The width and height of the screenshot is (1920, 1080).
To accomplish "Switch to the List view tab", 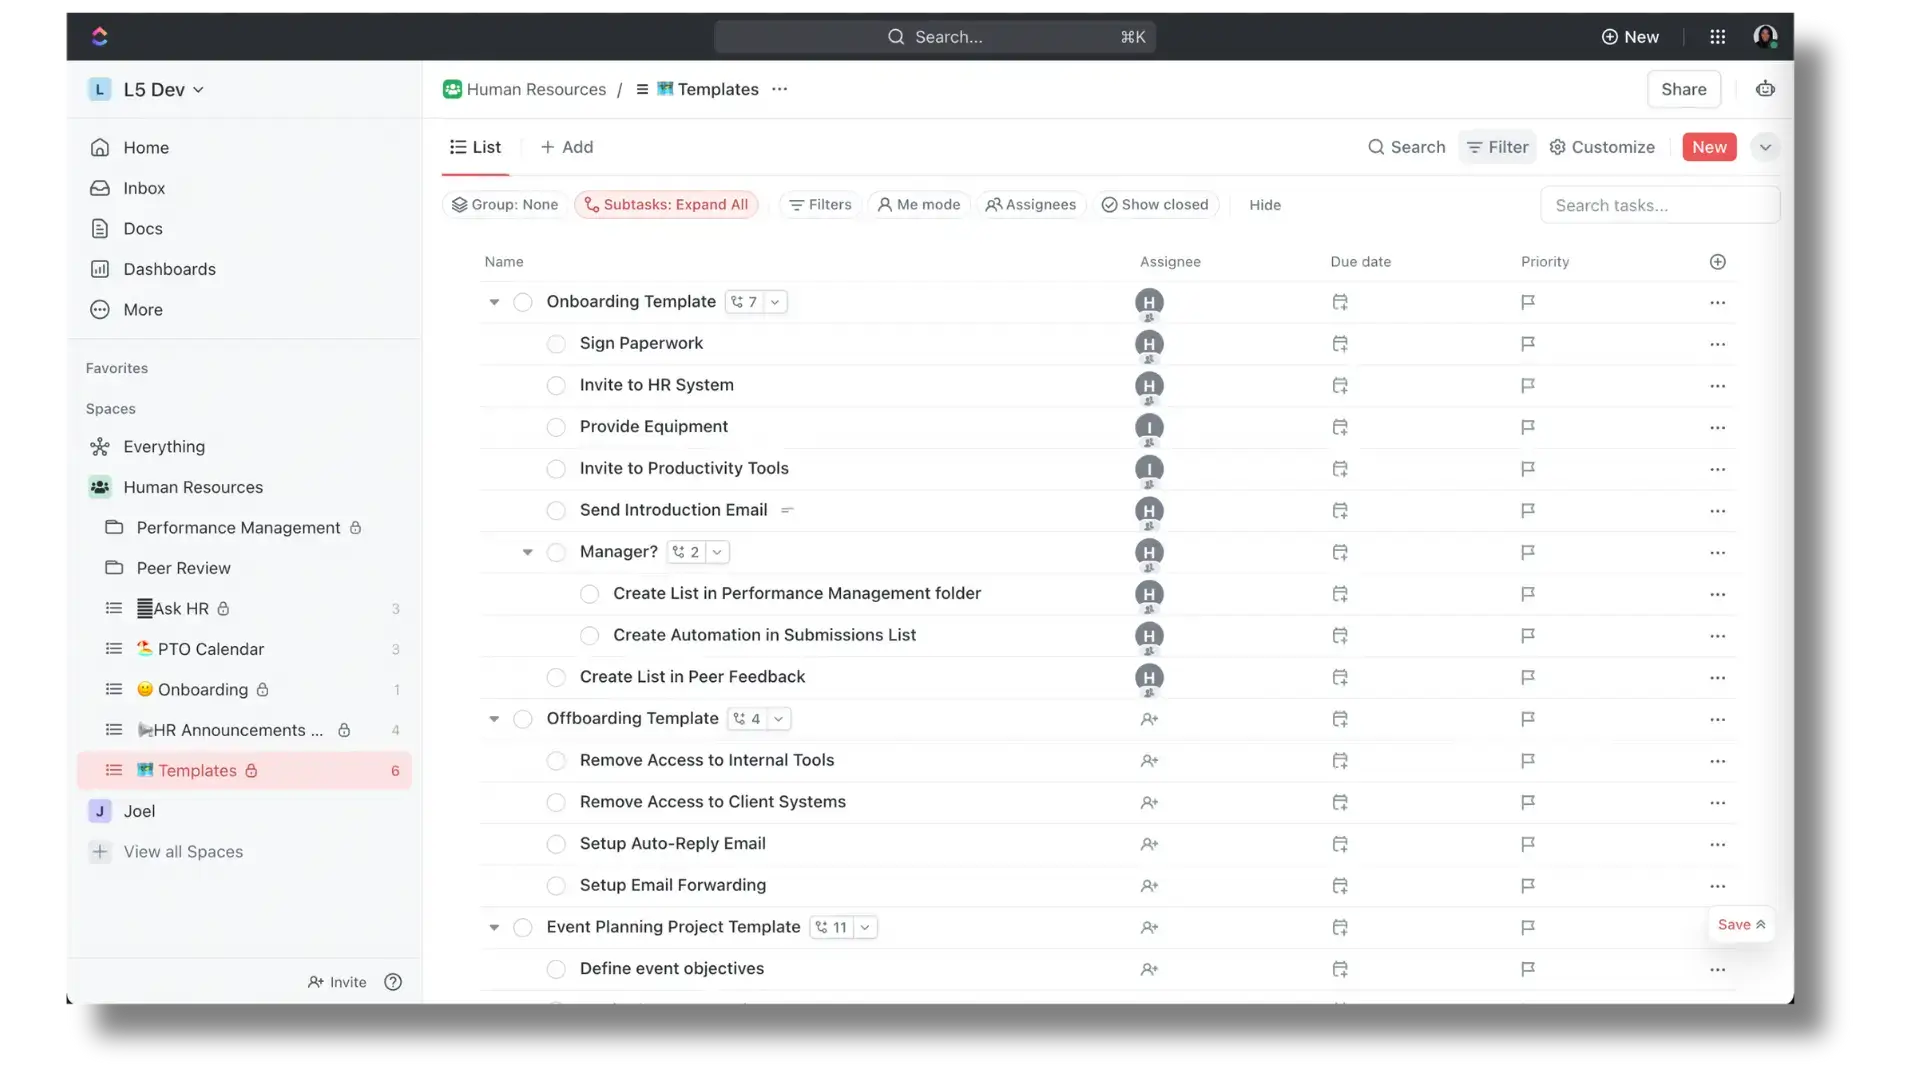I will pyautogui.click(x=475, y=147).
